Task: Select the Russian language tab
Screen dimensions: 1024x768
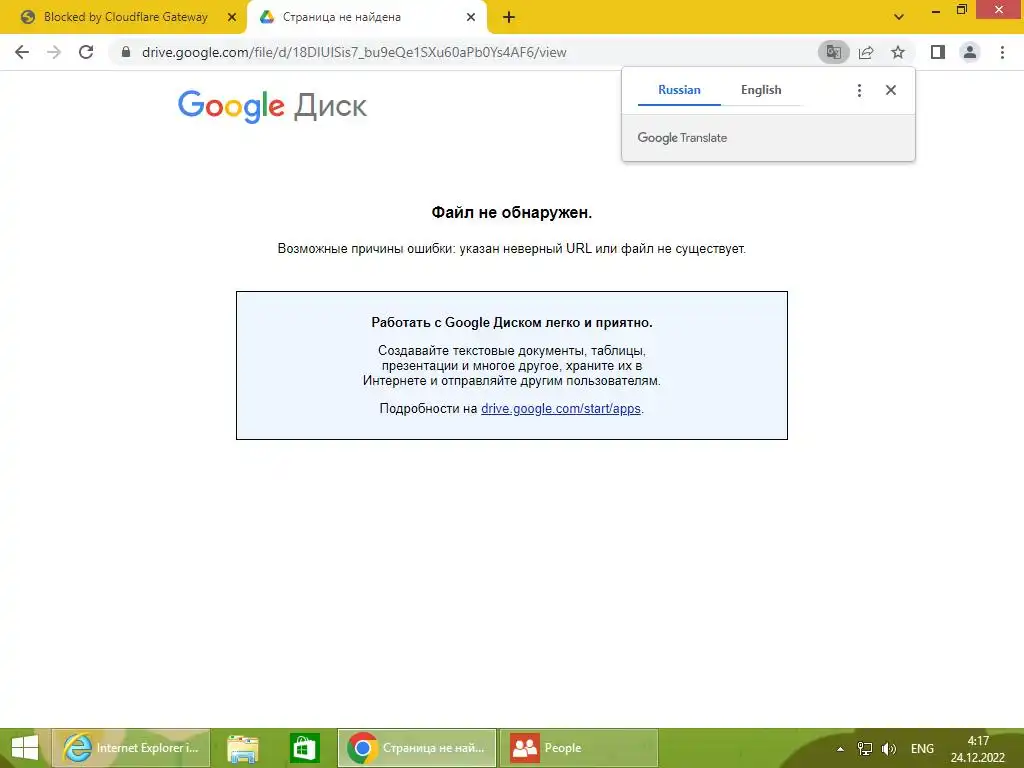Action: click(x=679, y=90)
